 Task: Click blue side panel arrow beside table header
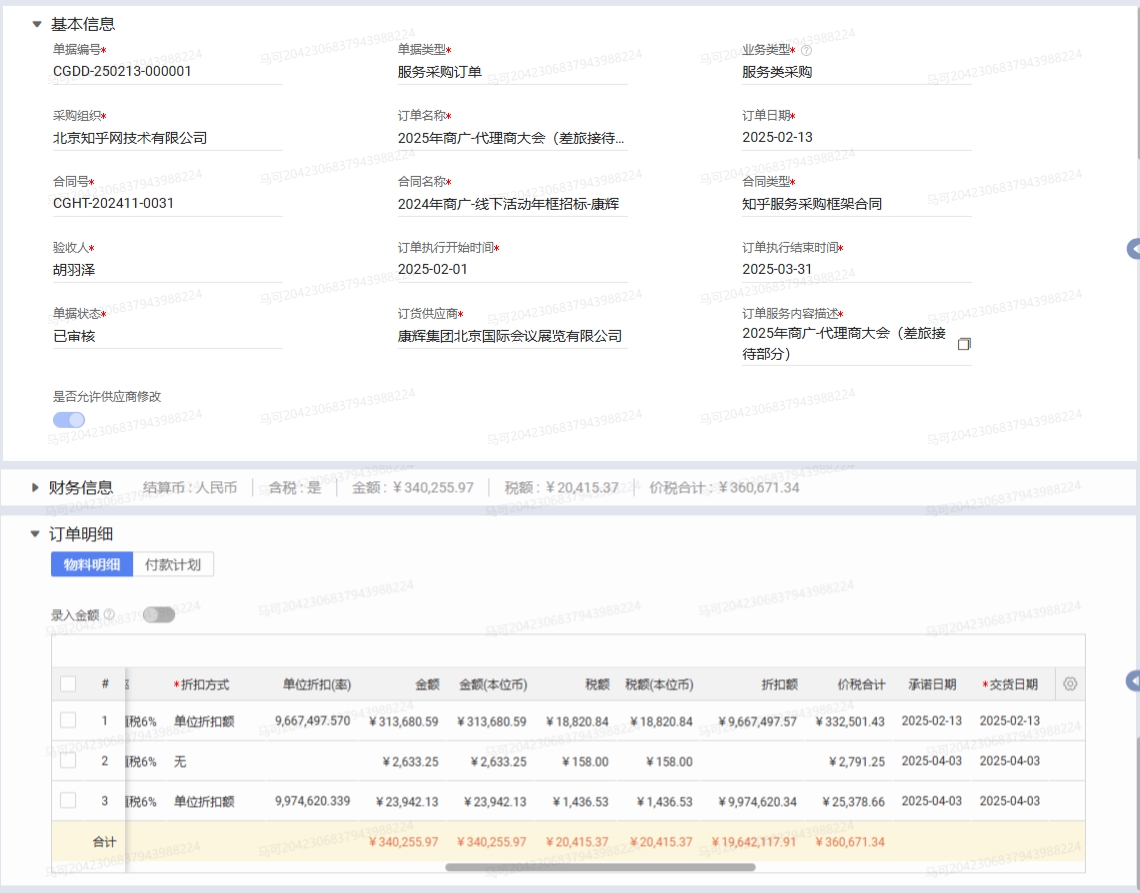point(1133,681)
